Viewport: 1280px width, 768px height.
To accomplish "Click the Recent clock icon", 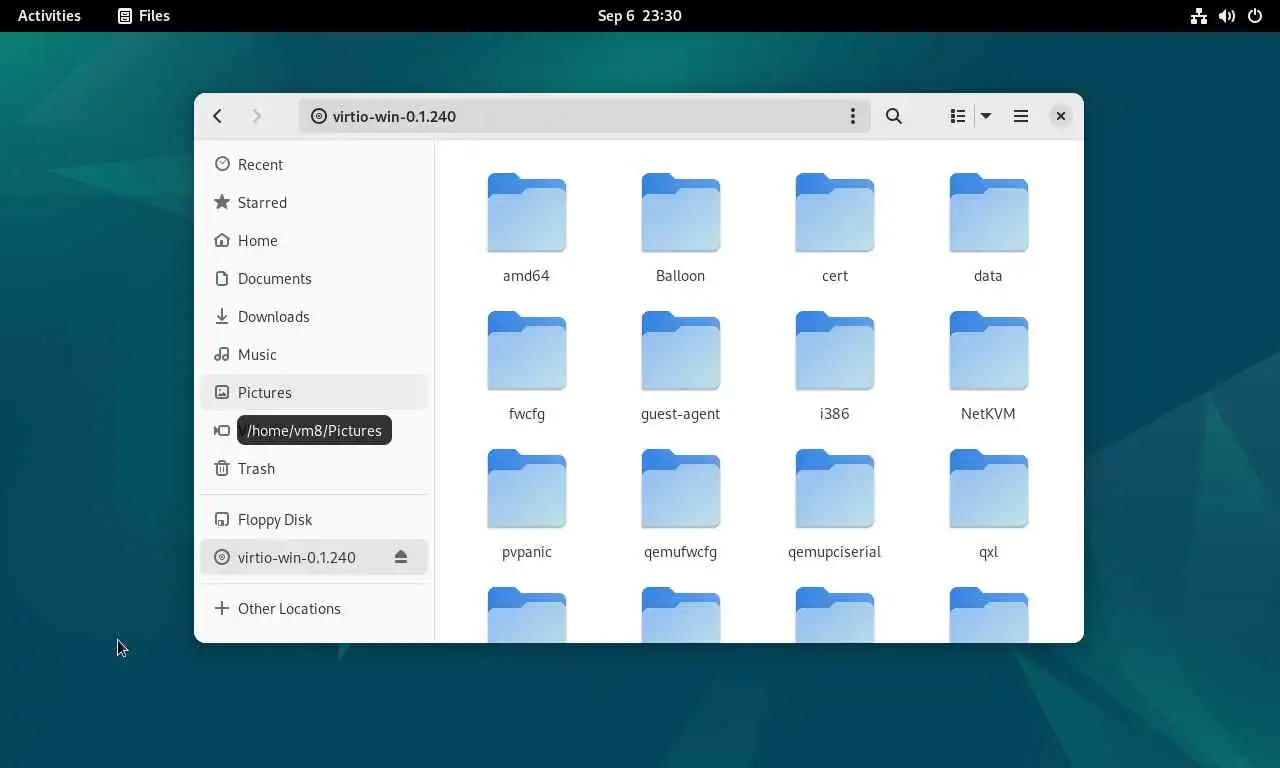I will [222, 164].
